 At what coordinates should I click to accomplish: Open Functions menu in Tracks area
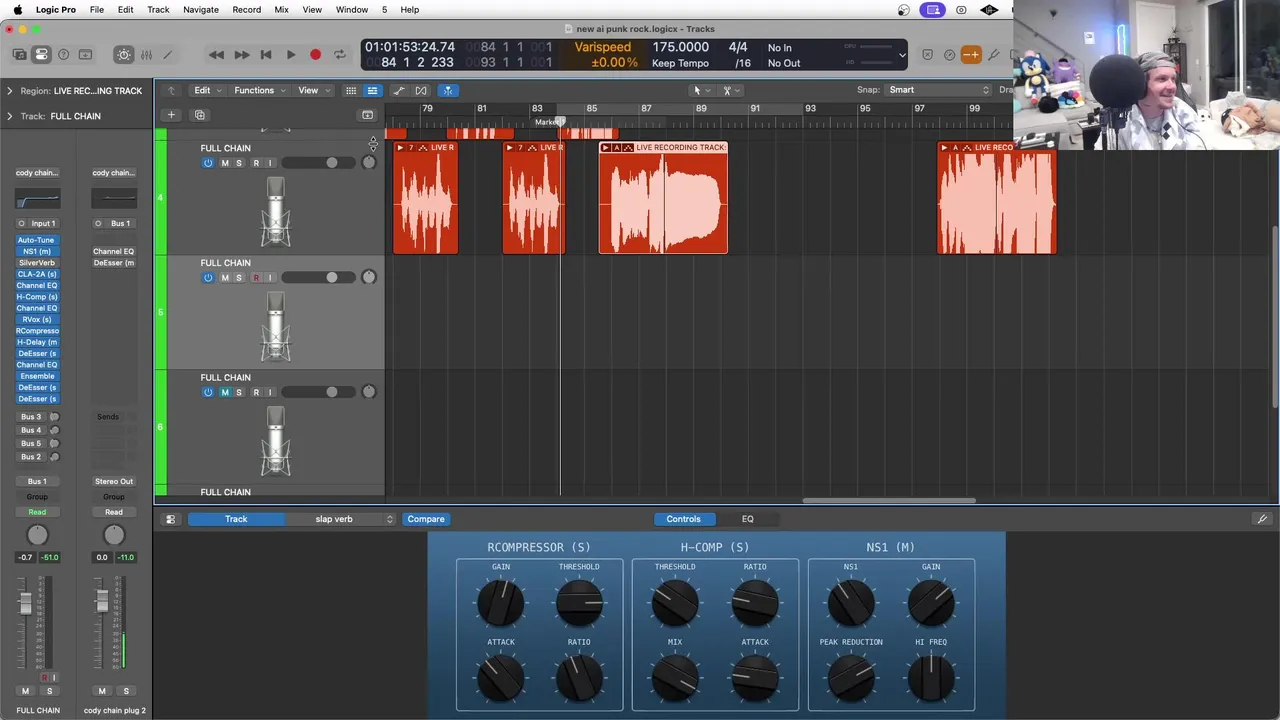[x=259, y=90]
